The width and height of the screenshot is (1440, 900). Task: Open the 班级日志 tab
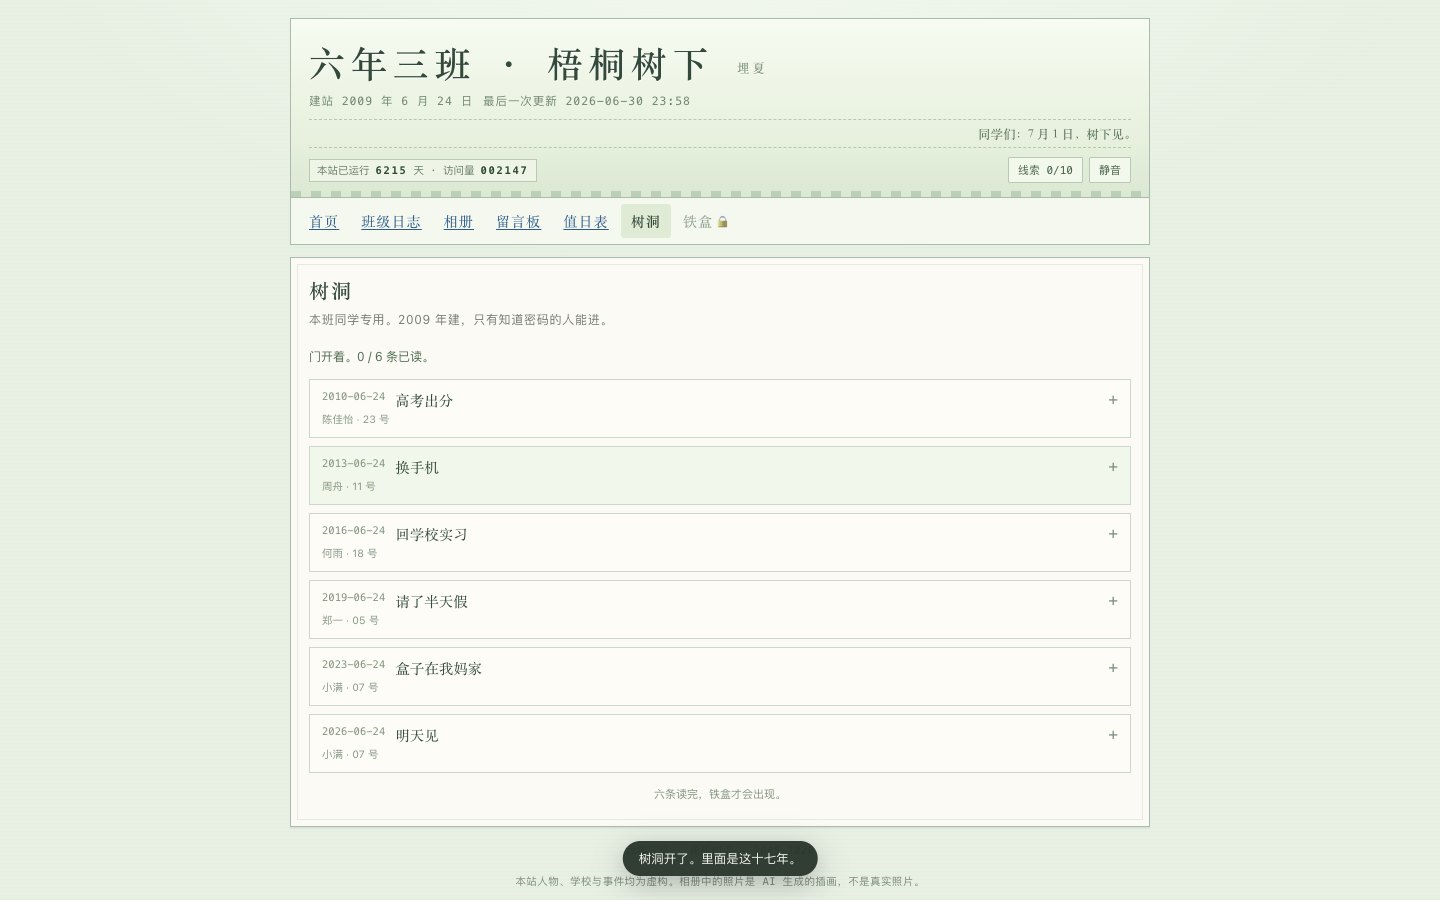[x=391, y=222]
